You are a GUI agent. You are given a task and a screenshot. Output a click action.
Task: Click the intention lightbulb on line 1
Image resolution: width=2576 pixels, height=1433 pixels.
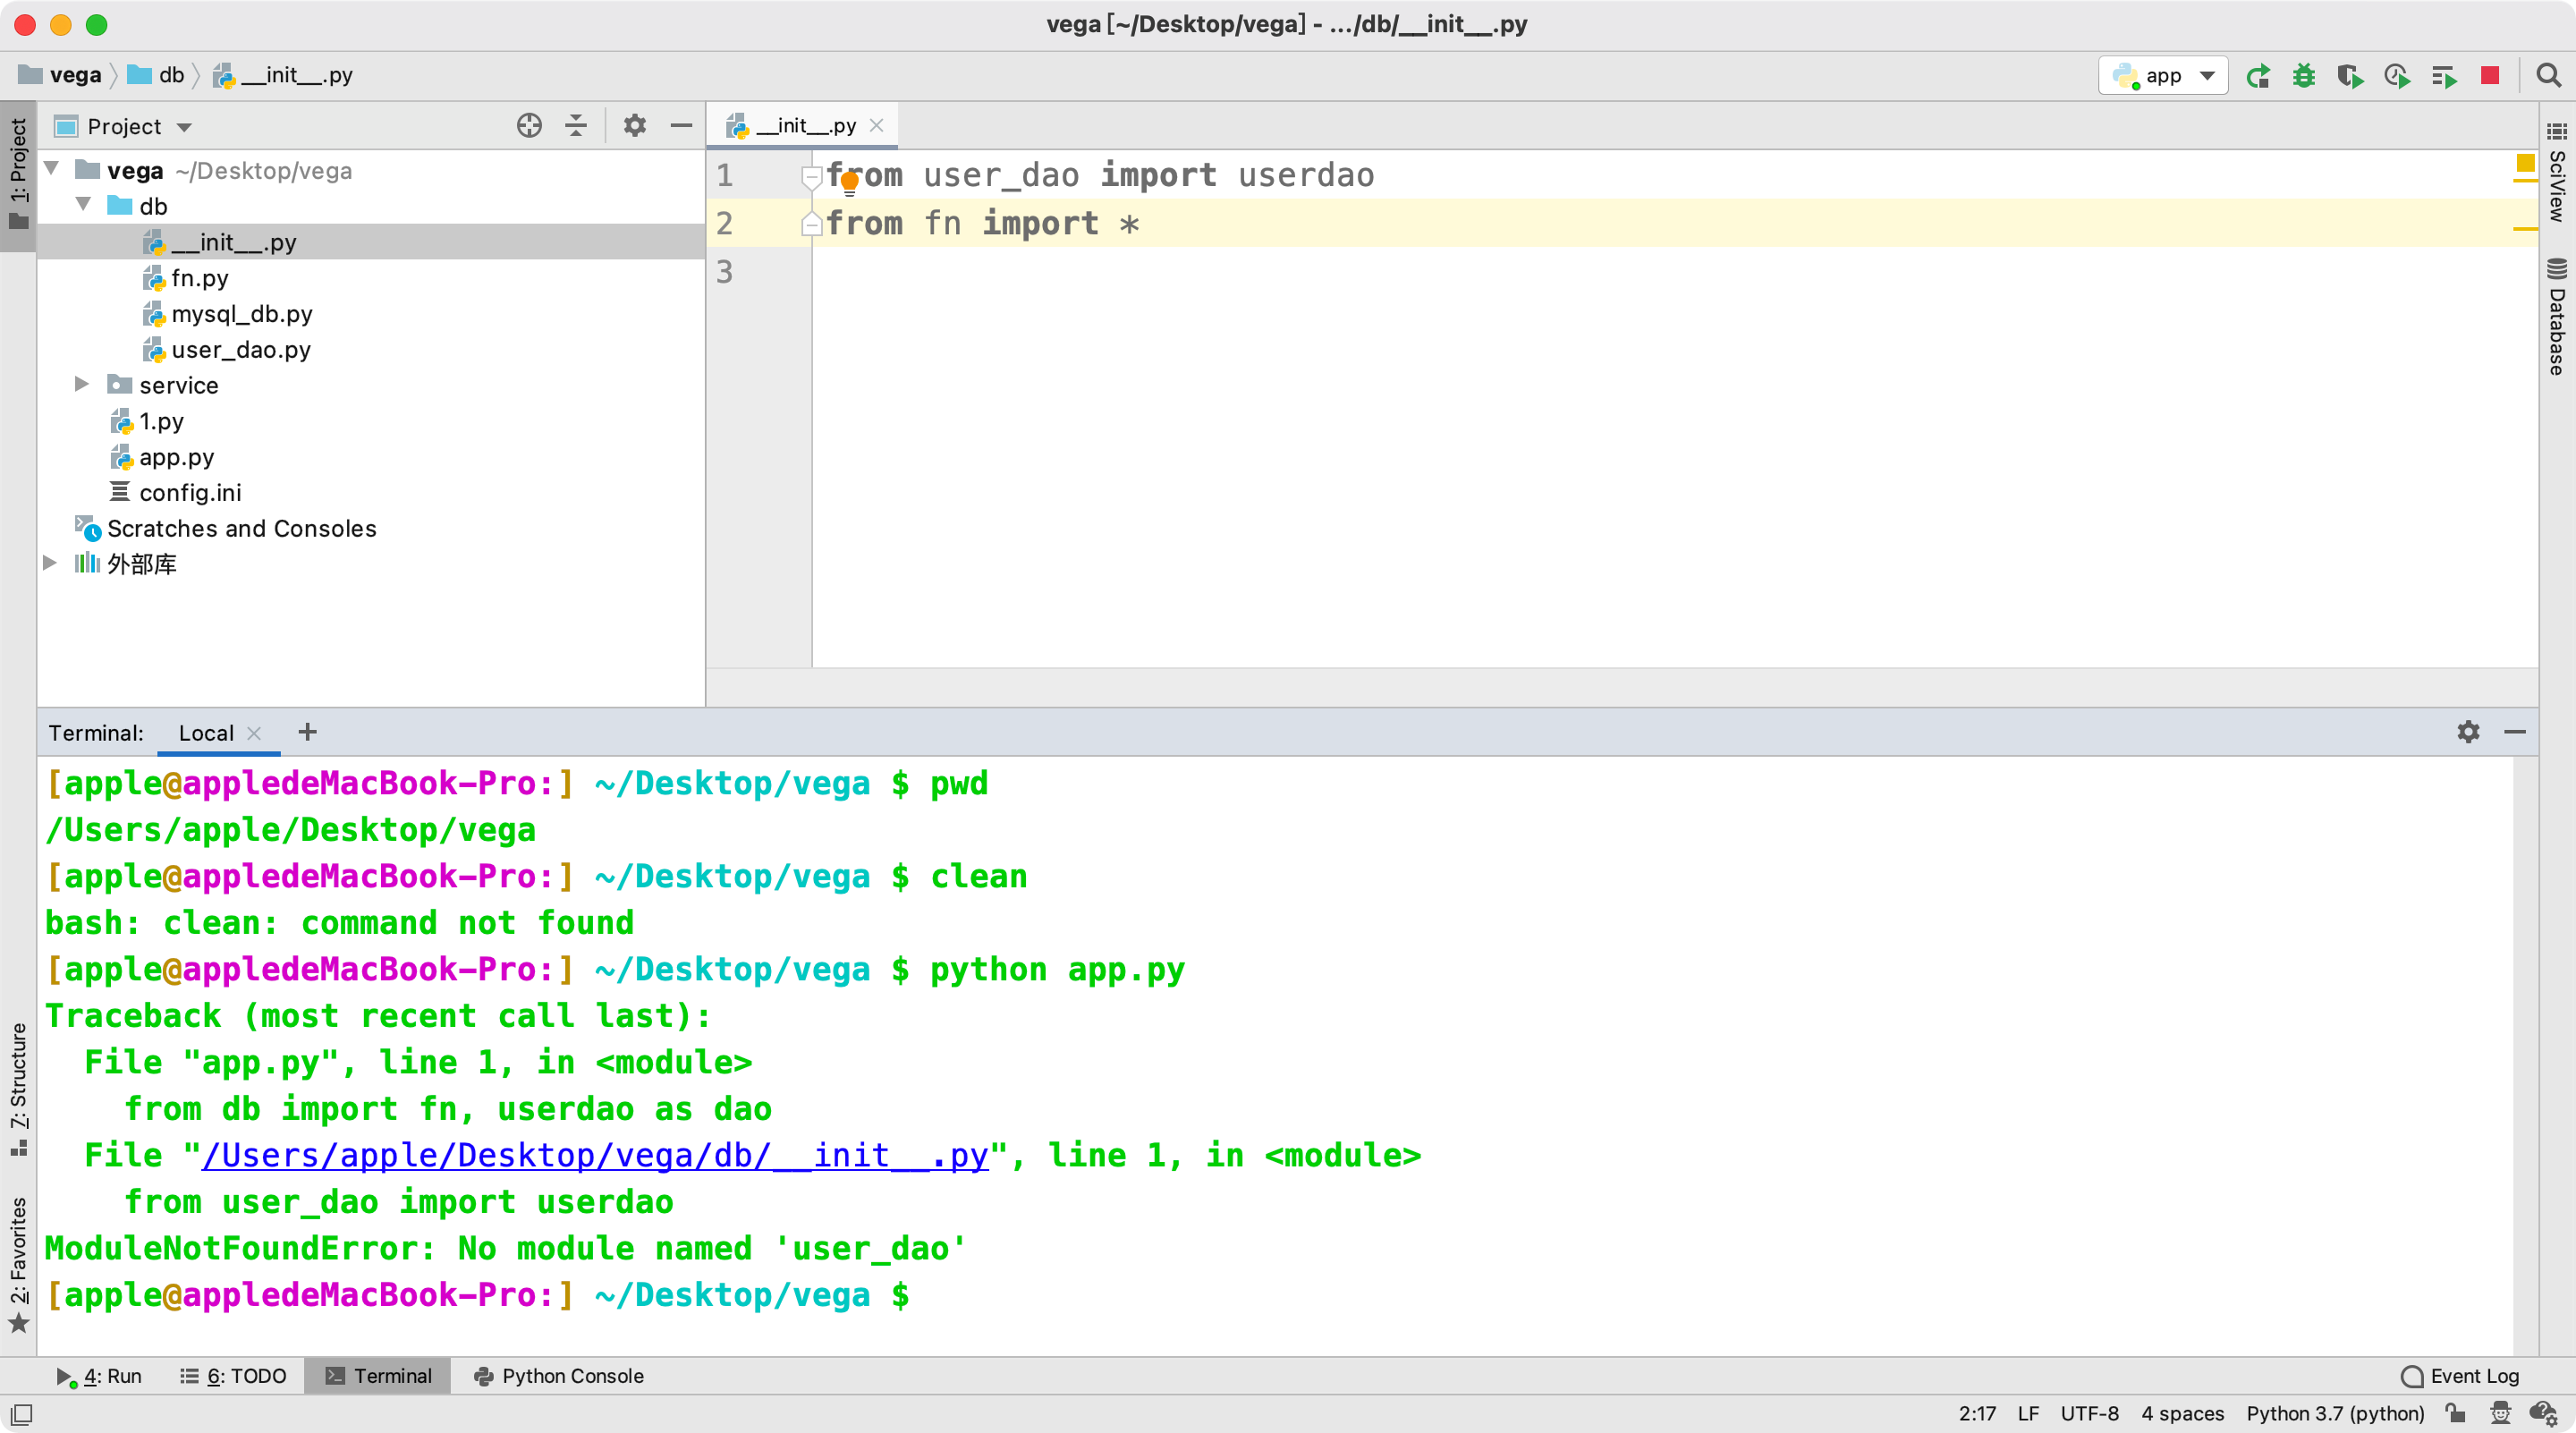tap(849, 183)
